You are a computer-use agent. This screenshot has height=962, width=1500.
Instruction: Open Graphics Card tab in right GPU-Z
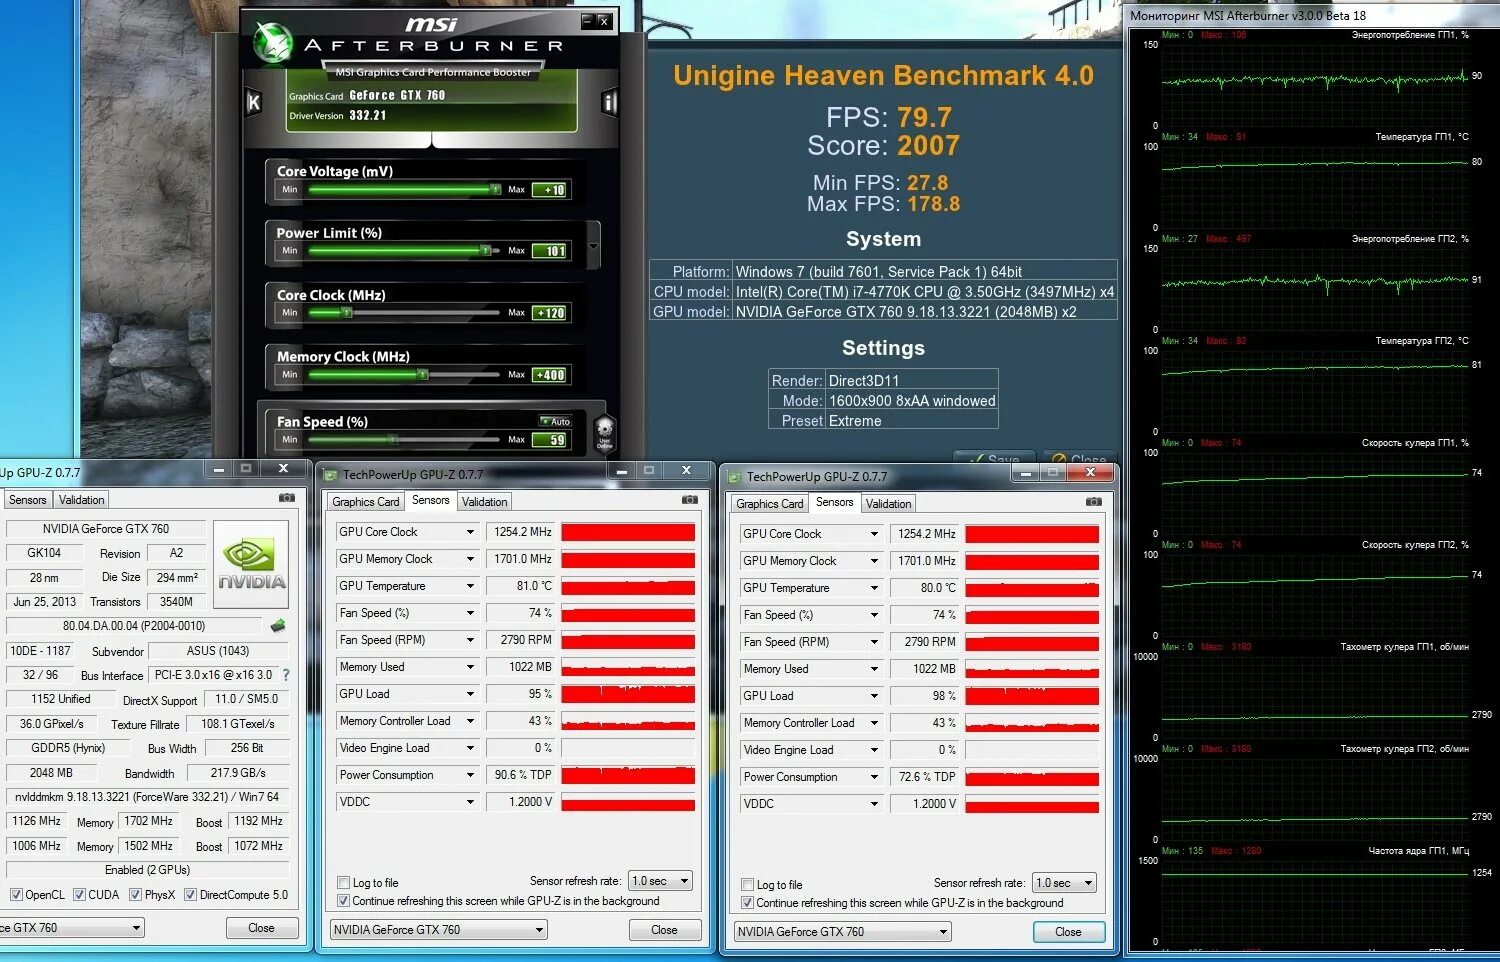click(x=770, y=504)
